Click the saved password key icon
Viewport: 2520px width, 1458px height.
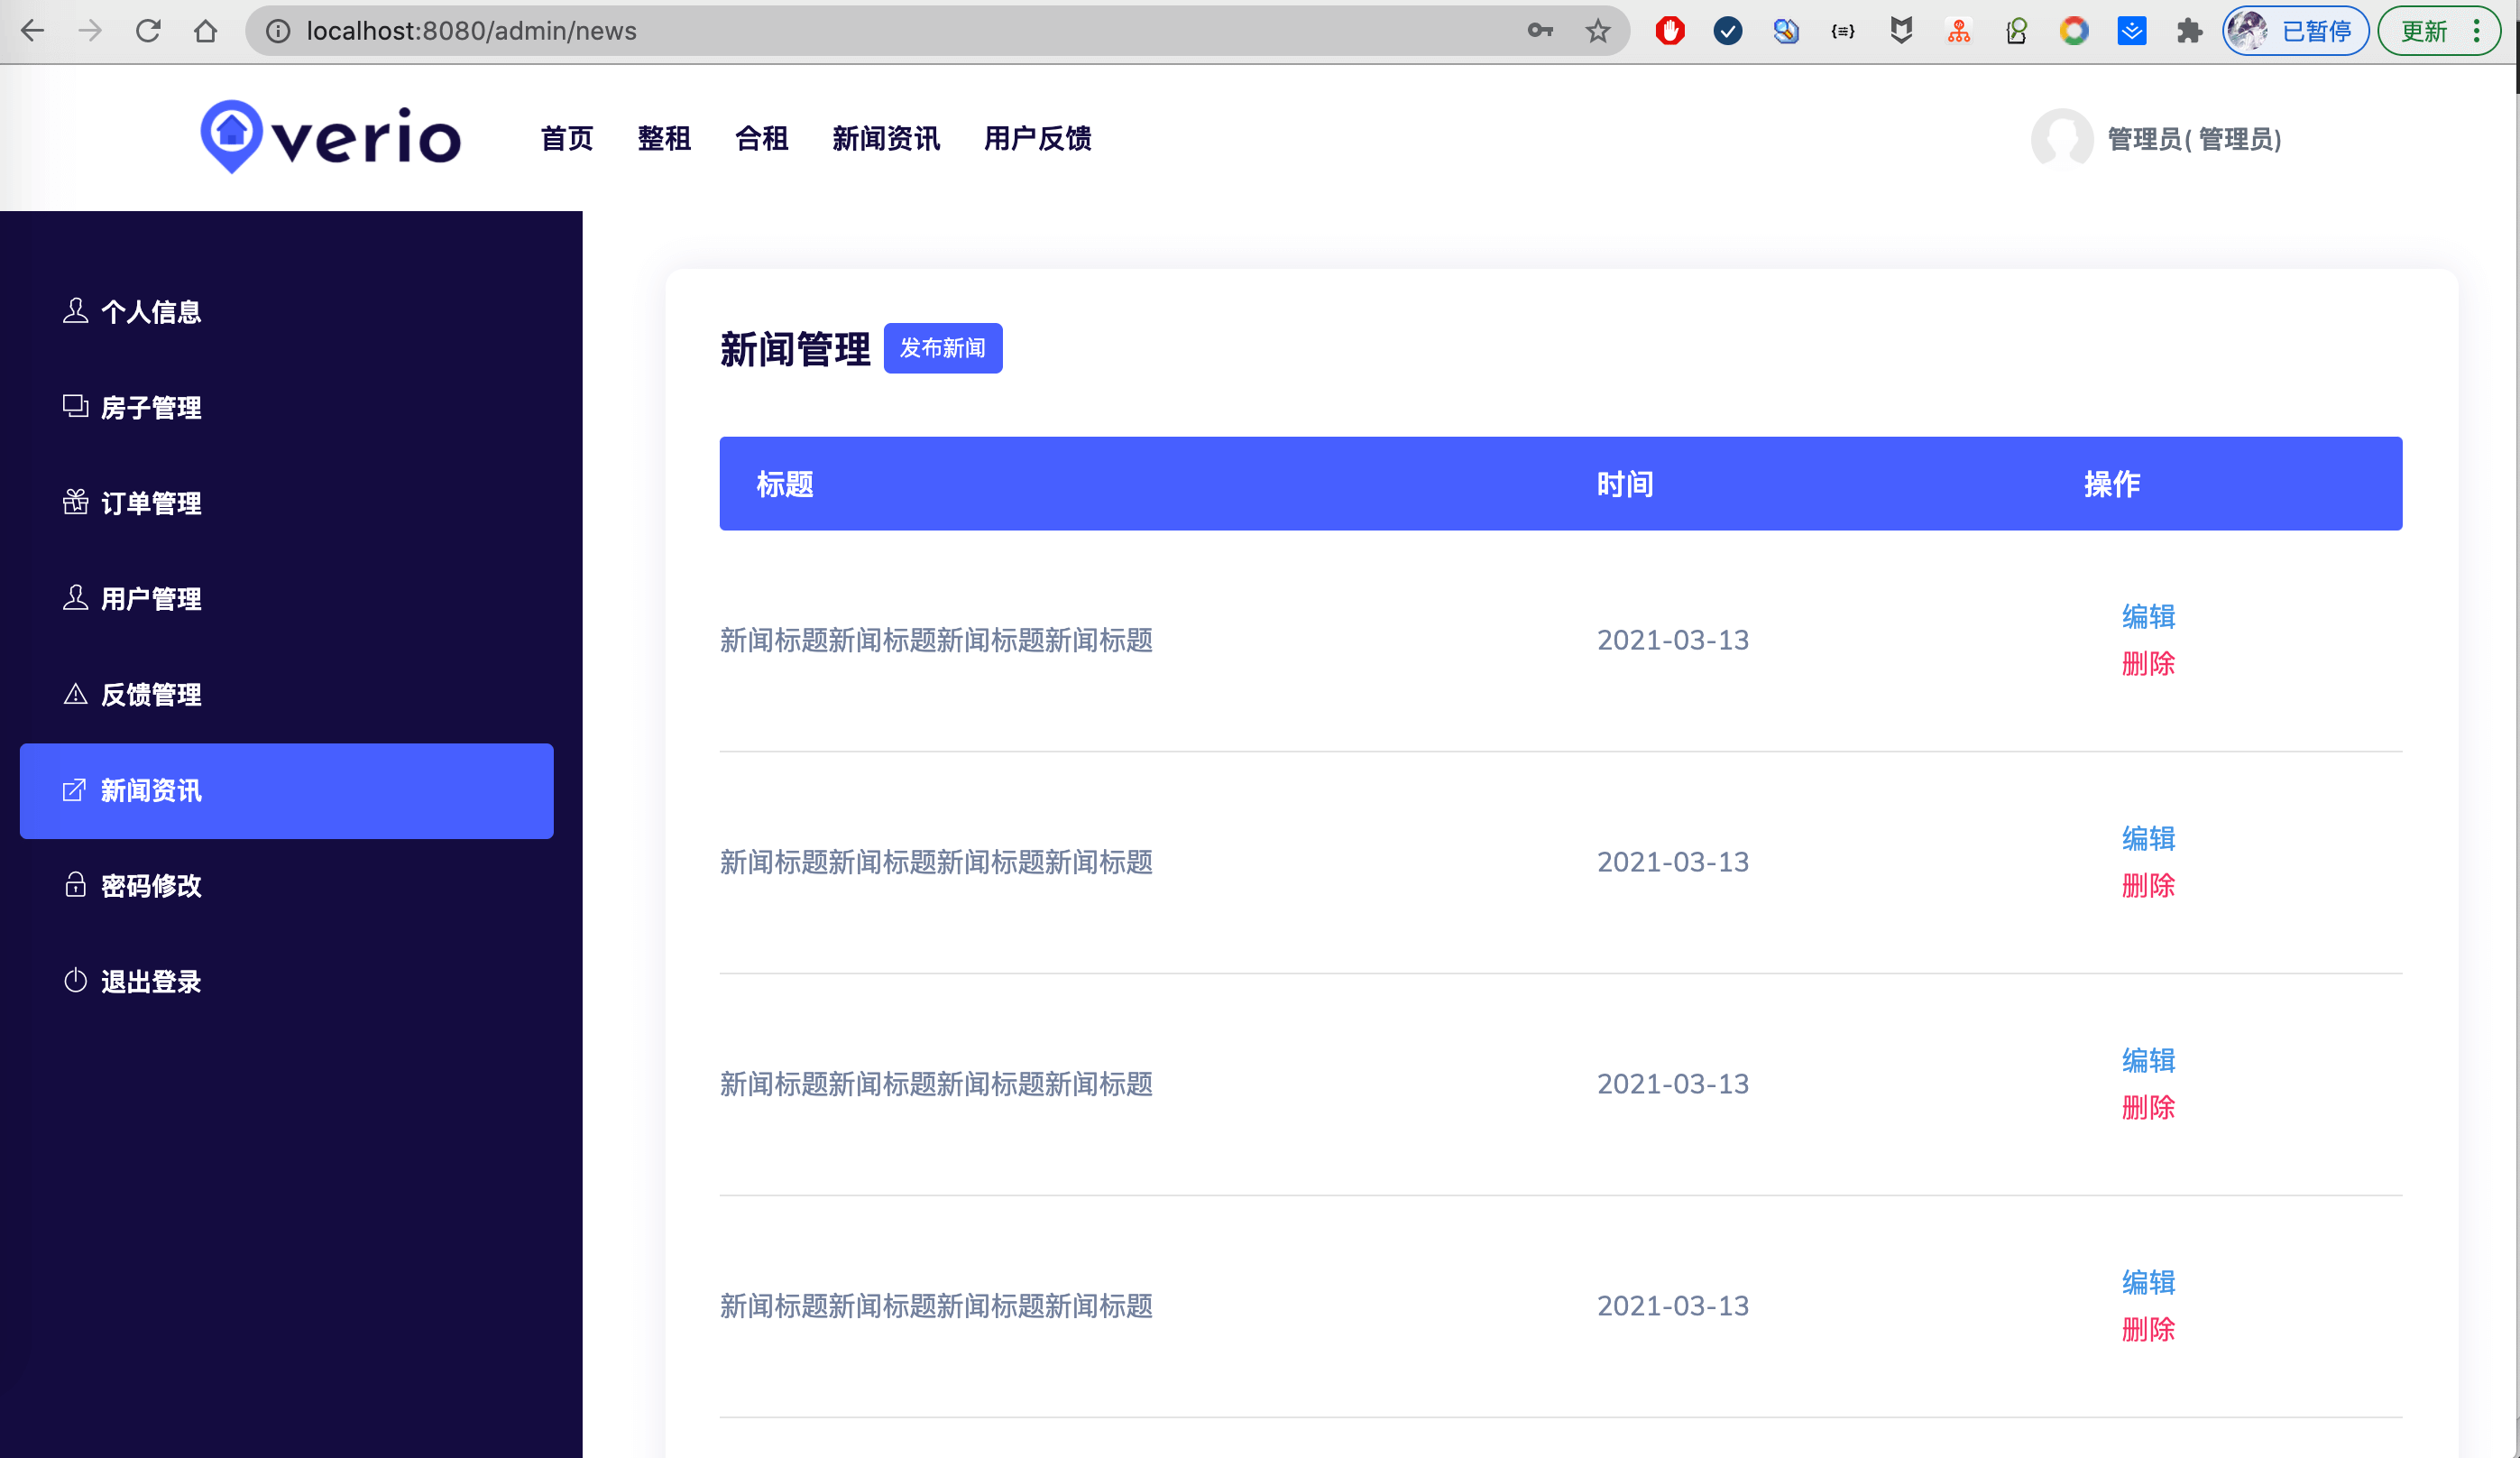pyautogui.click(x=1540, y=31)
